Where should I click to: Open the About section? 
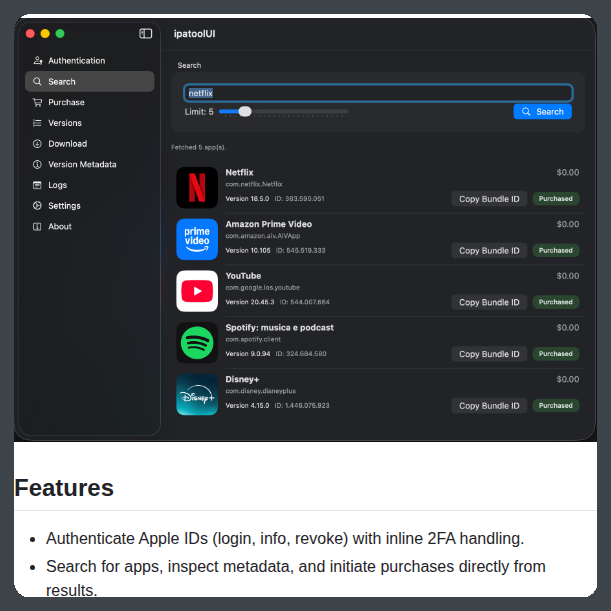click(x=90, y=226)
